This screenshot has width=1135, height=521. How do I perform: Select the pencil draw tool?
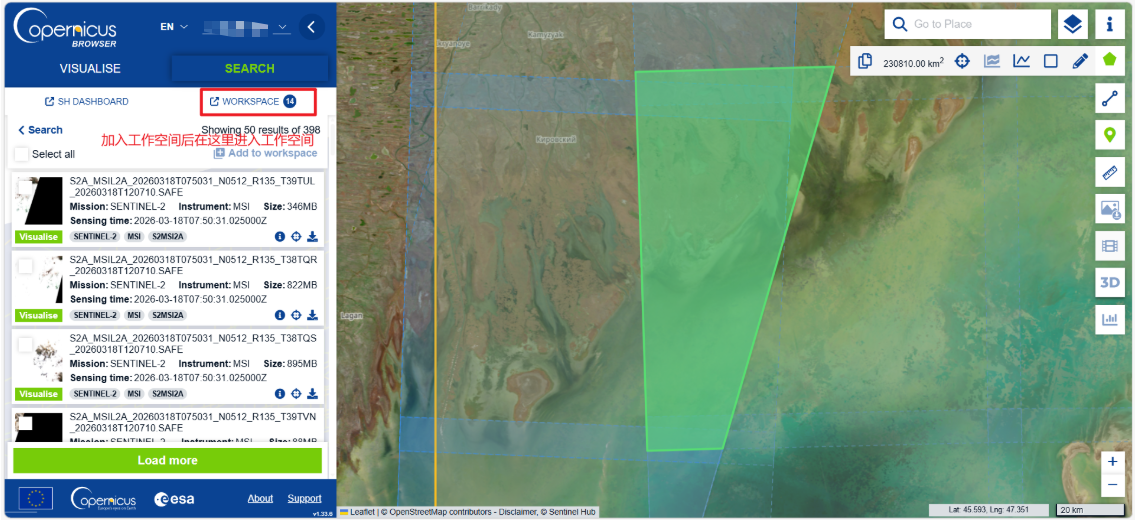coord(1080,62)
